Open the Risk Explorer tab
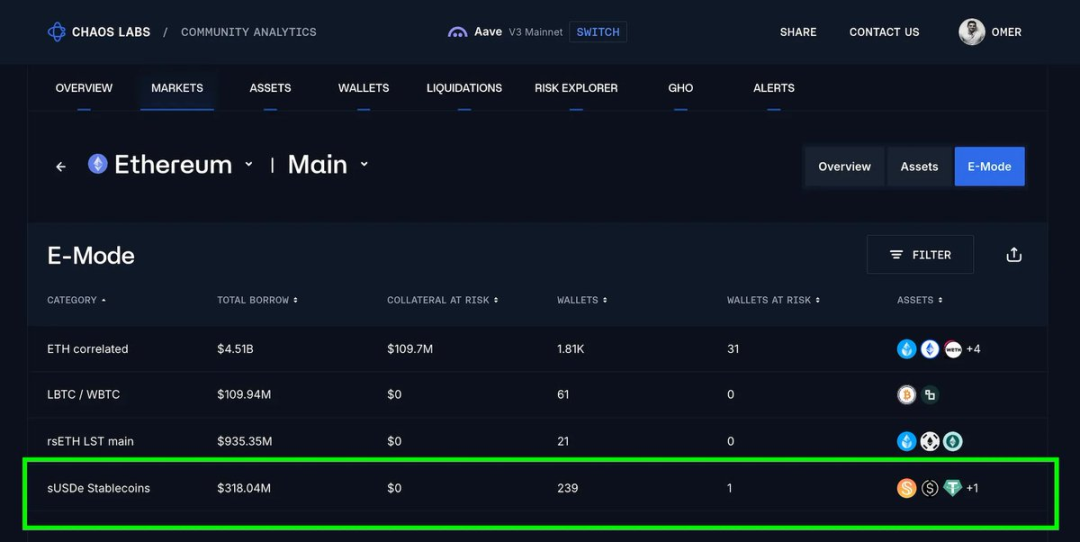 point(577,88)
